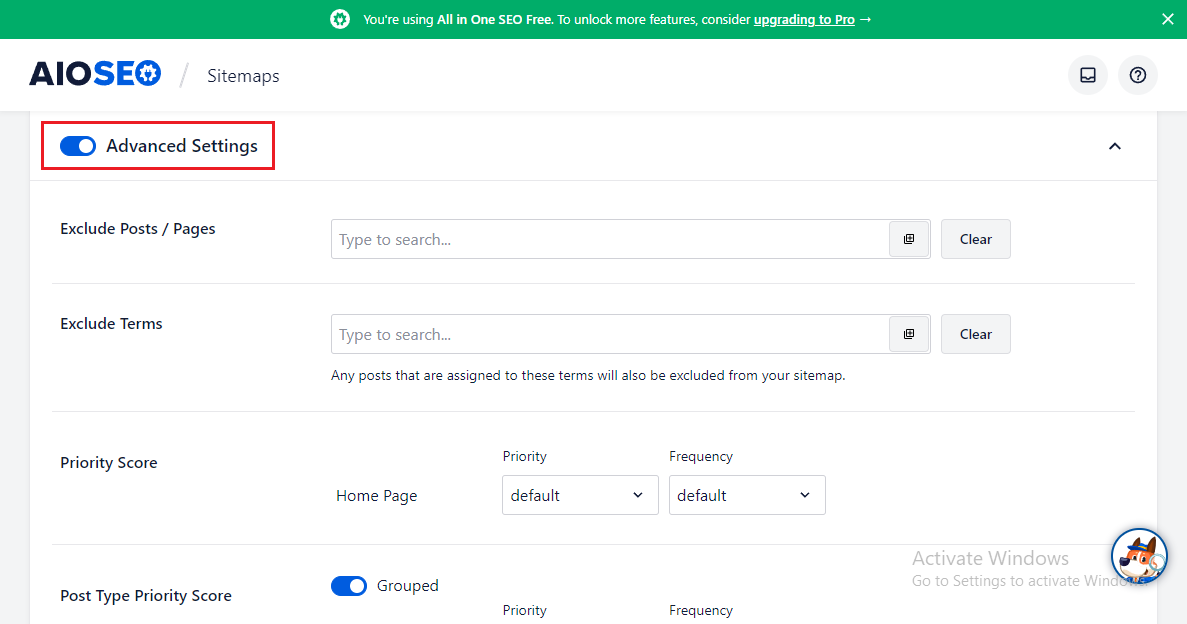Image resolution: width=1187 pixels, height=624 pixels.
Task: Open the Home Page Priority dropdown
Action: (580, 495)
